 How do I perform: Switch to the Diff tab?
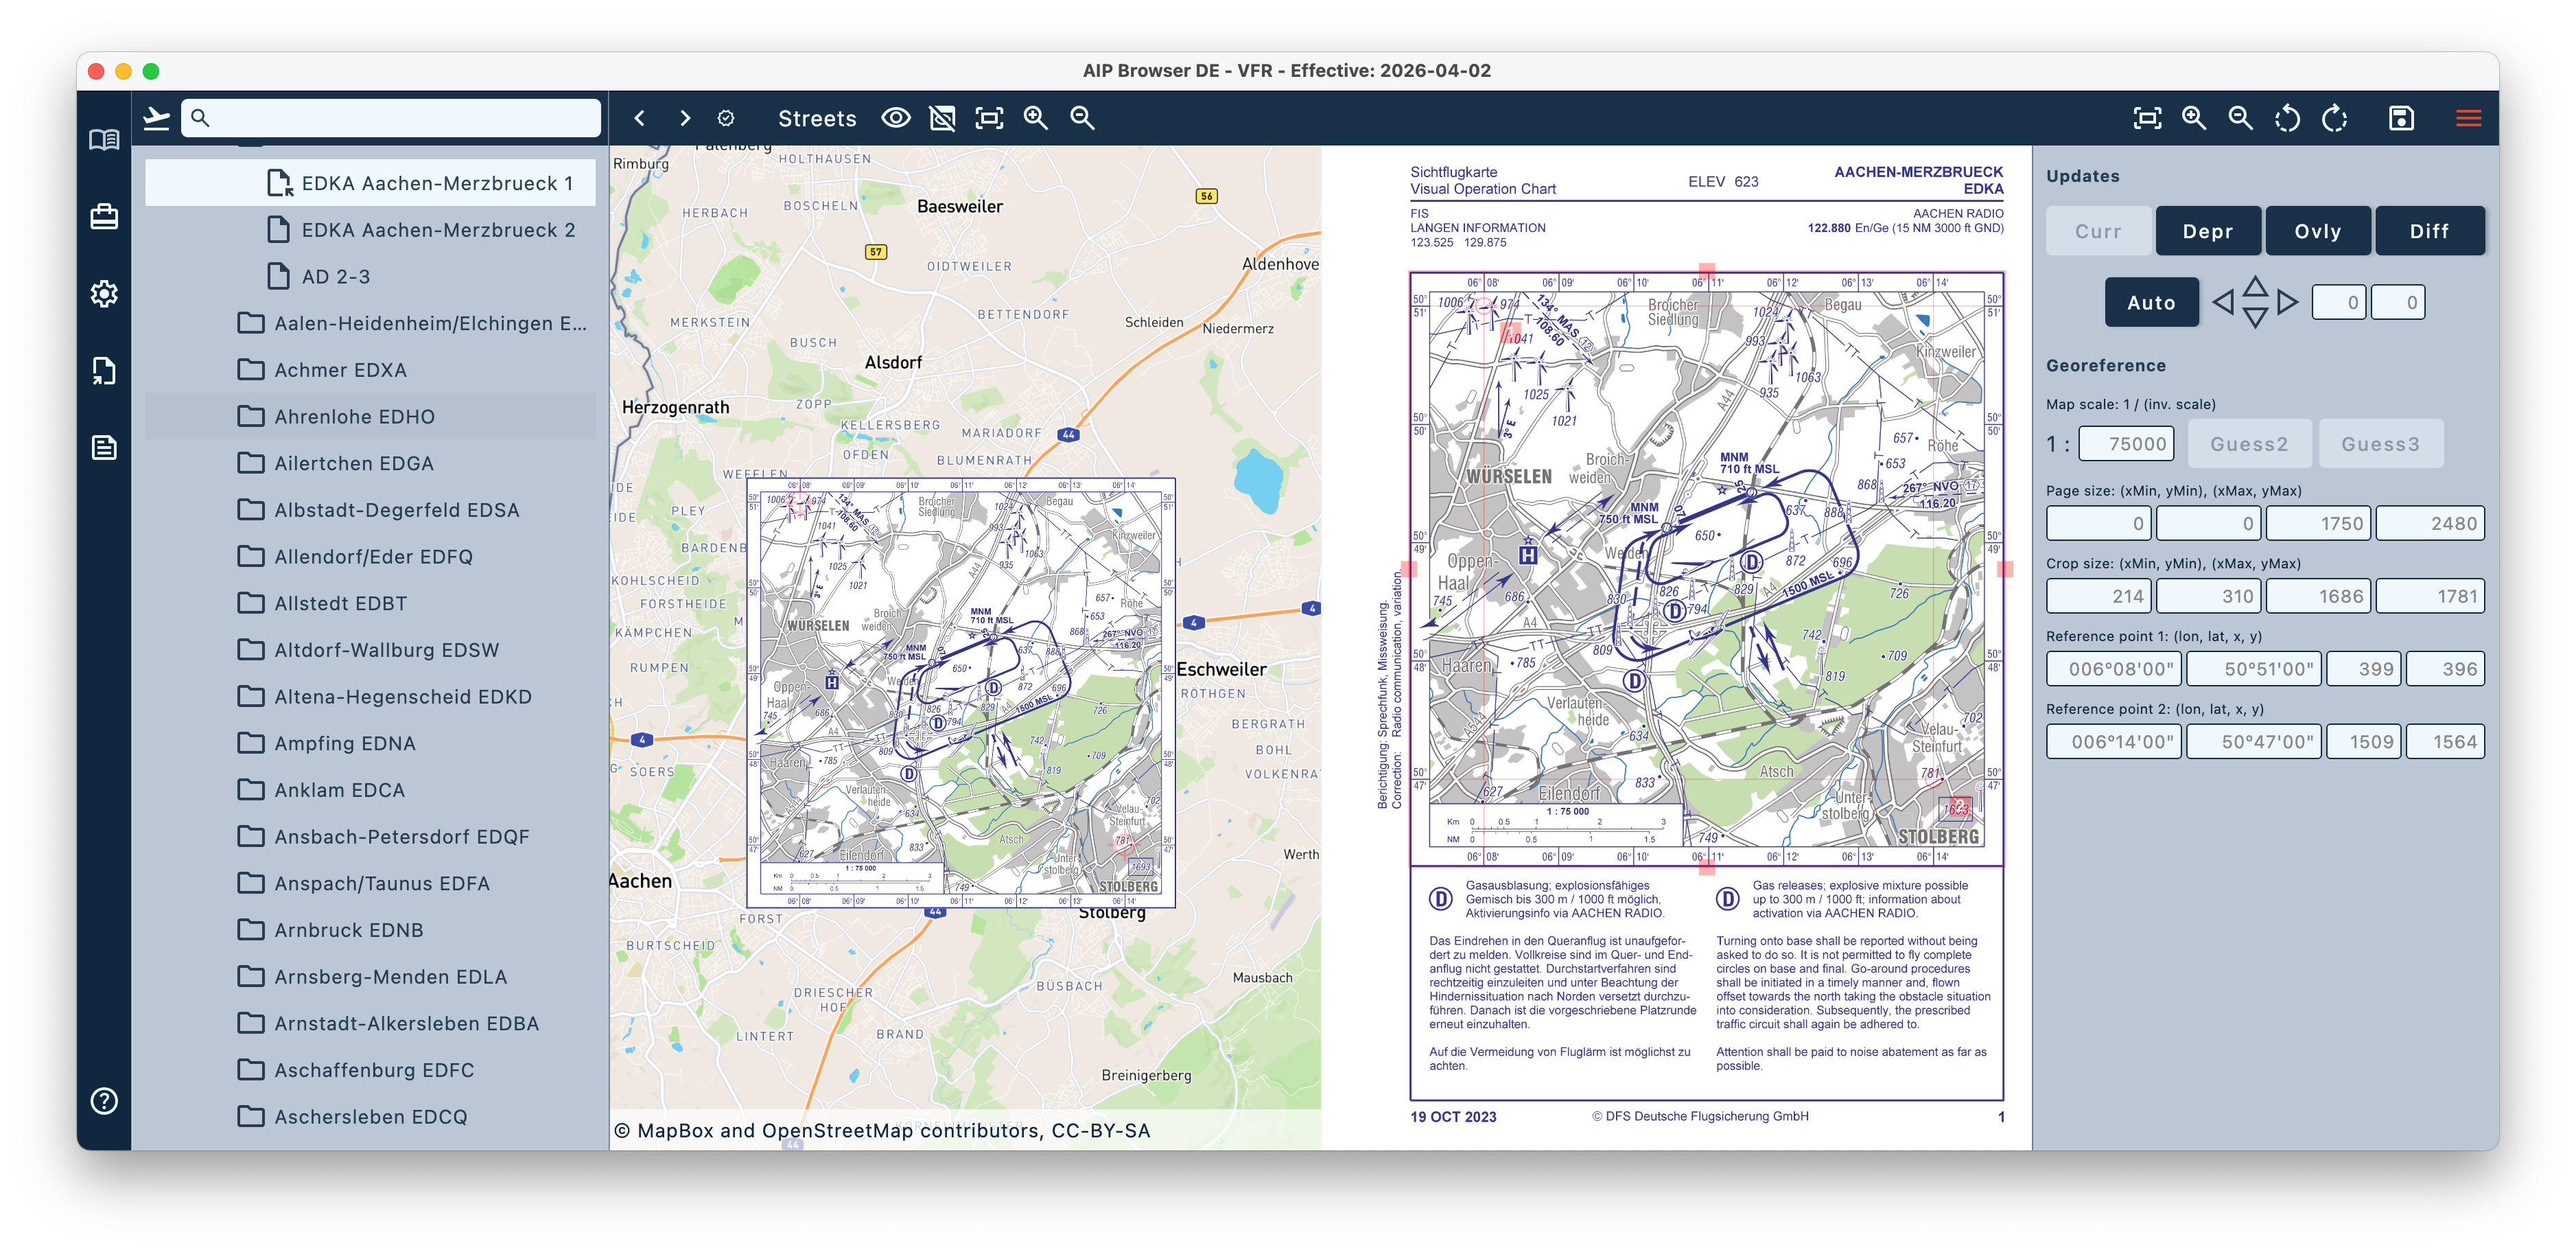(x=2429, y=231)
